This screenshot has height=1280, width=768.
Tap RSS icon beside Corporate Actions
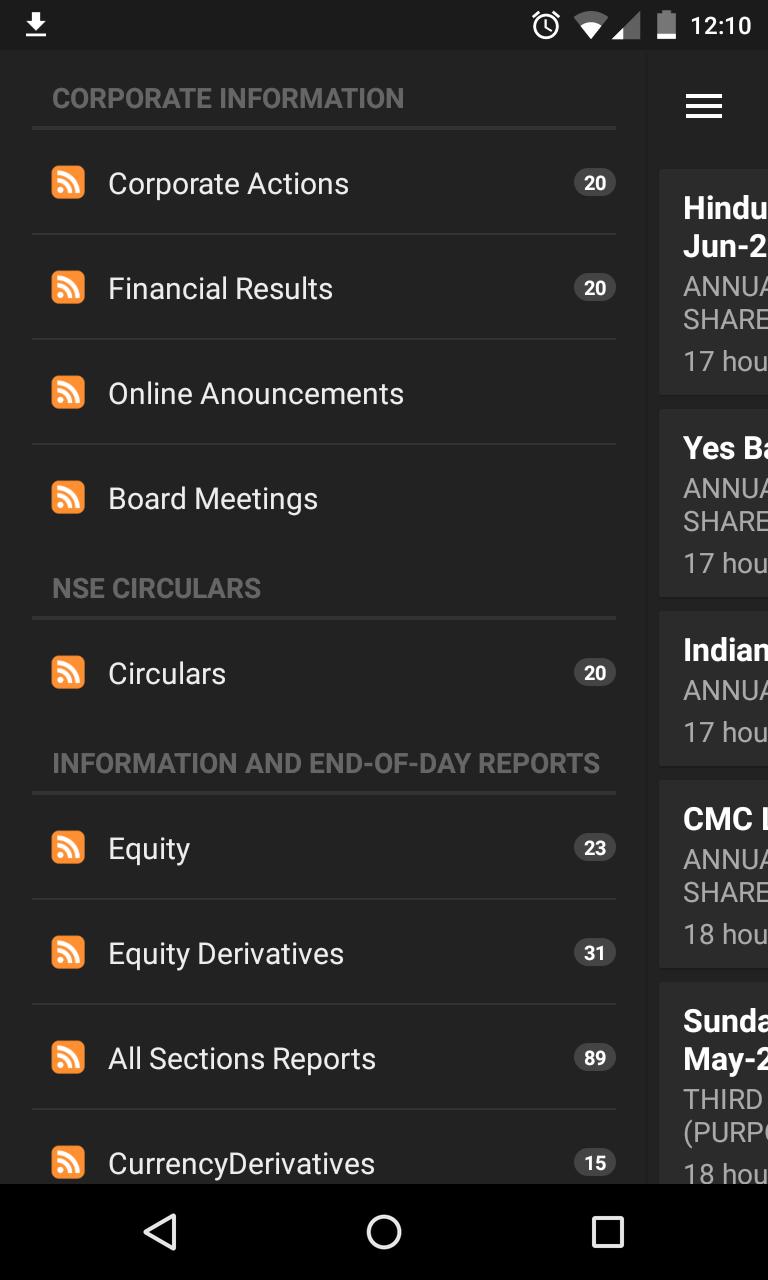pos(68,183)
